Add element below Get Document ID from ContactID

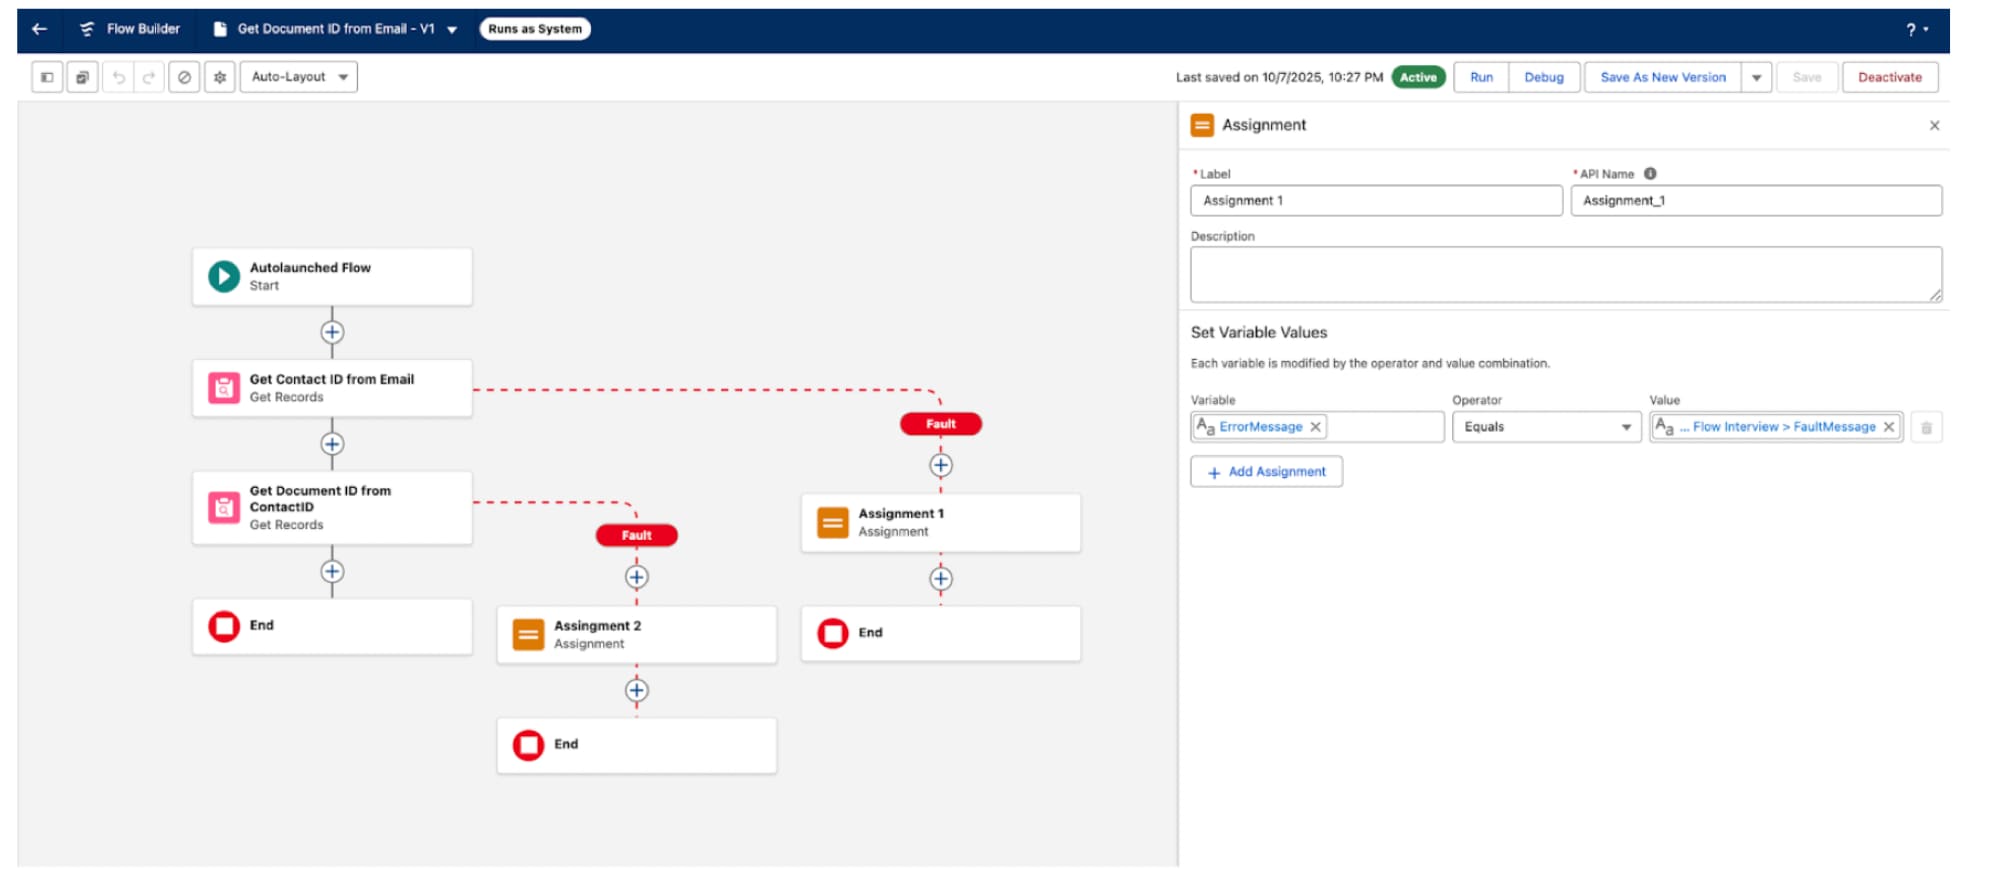(x=332, y=571)
